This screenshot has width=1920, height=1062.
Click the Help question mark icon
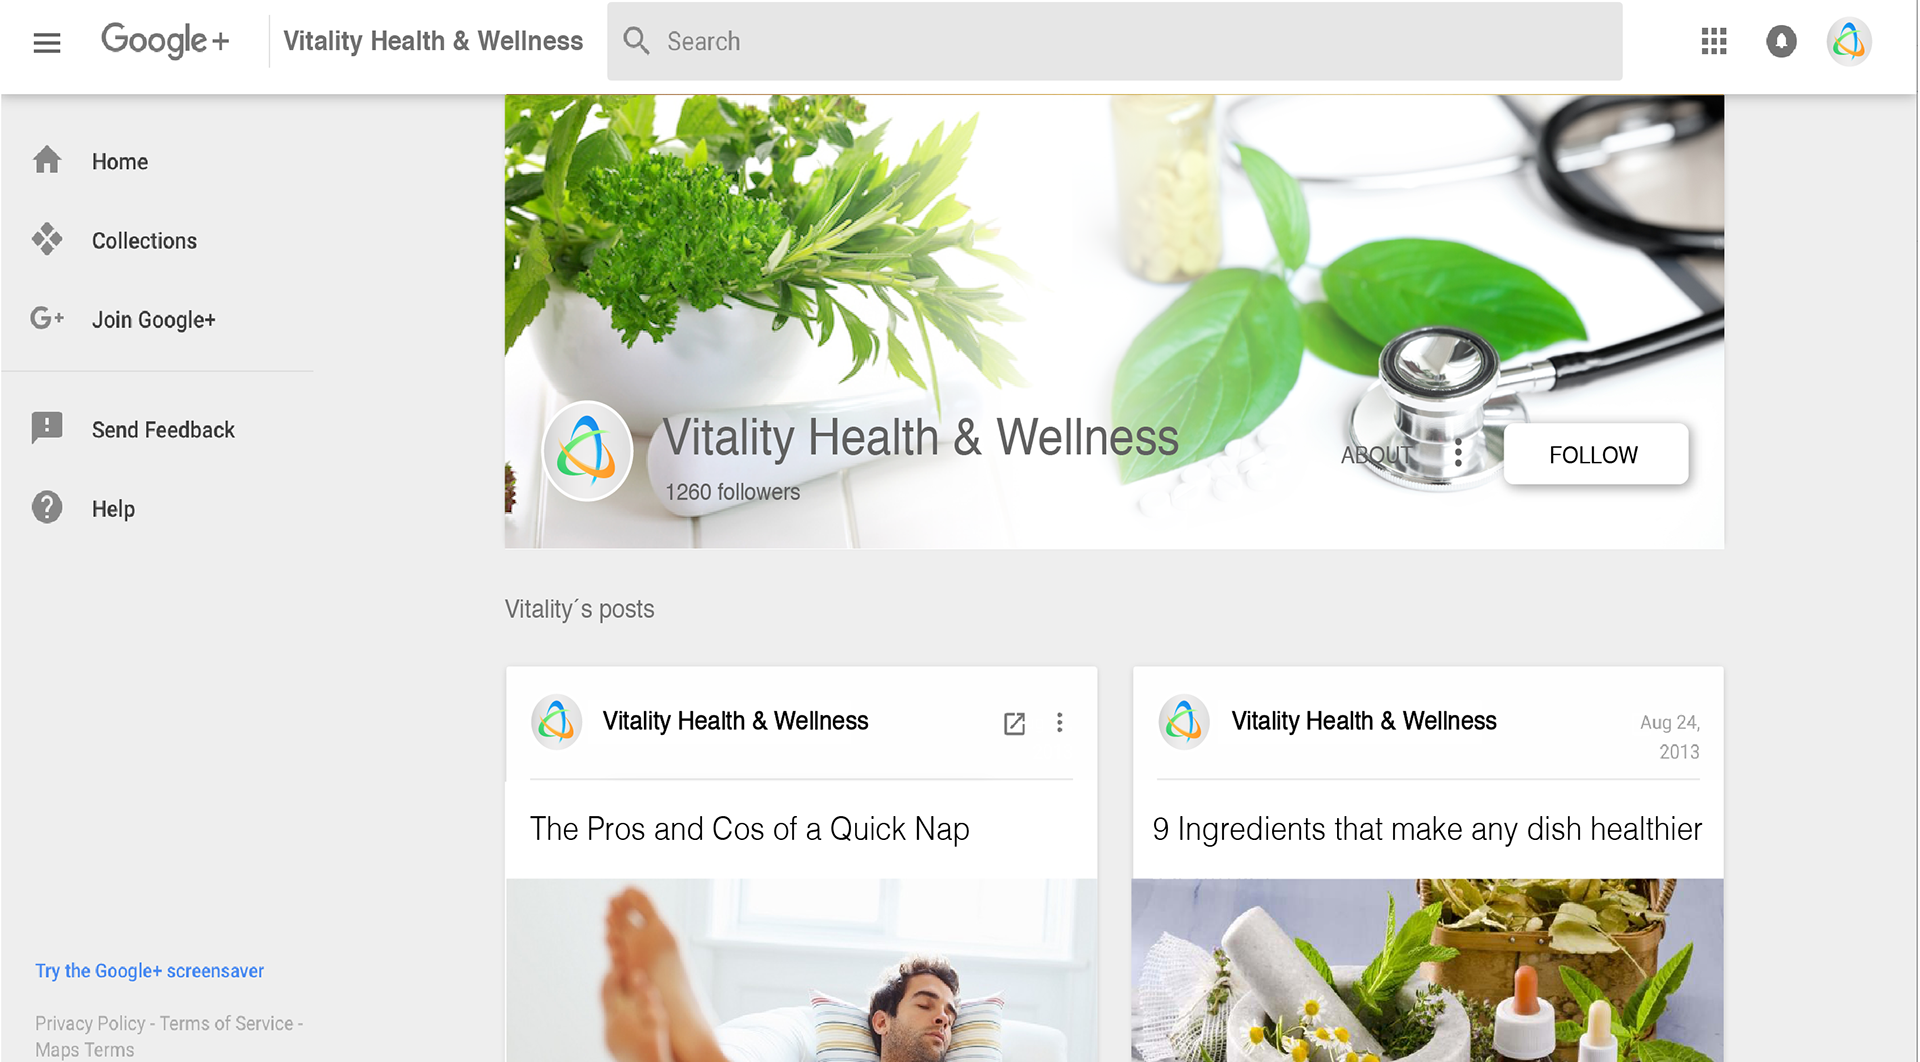(x=47, y=508)
